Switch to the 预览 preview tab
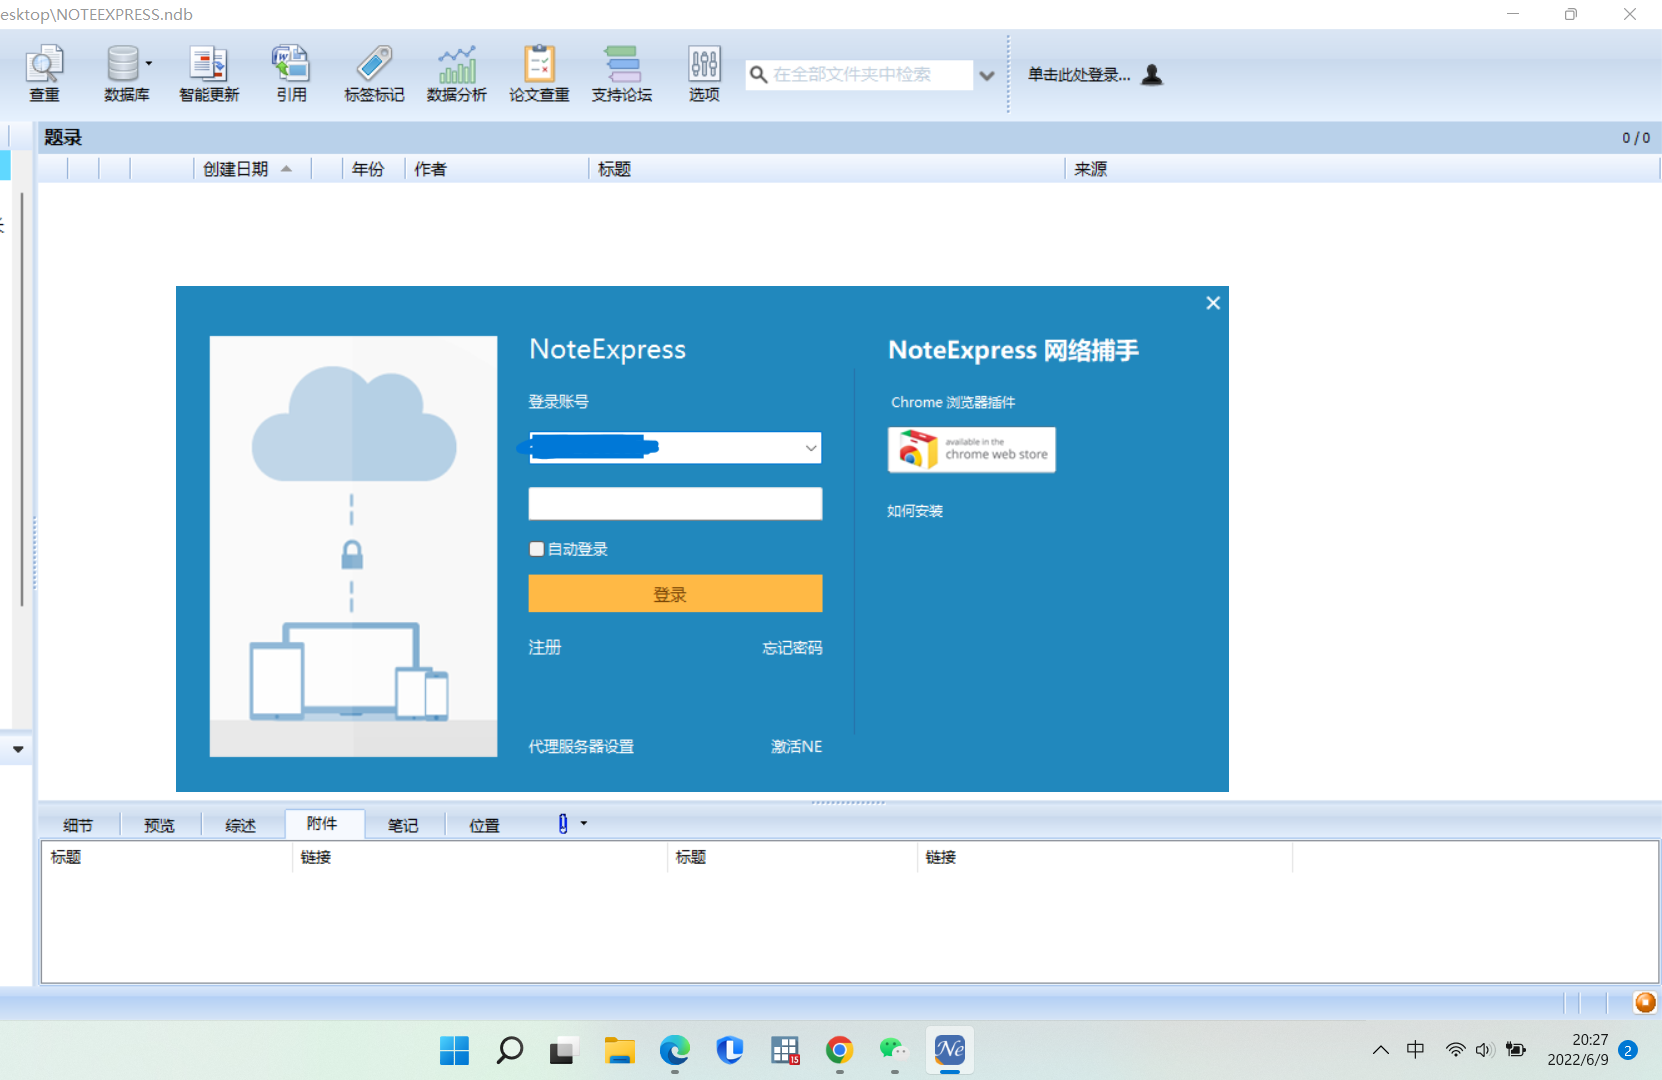 click(159, 825)
